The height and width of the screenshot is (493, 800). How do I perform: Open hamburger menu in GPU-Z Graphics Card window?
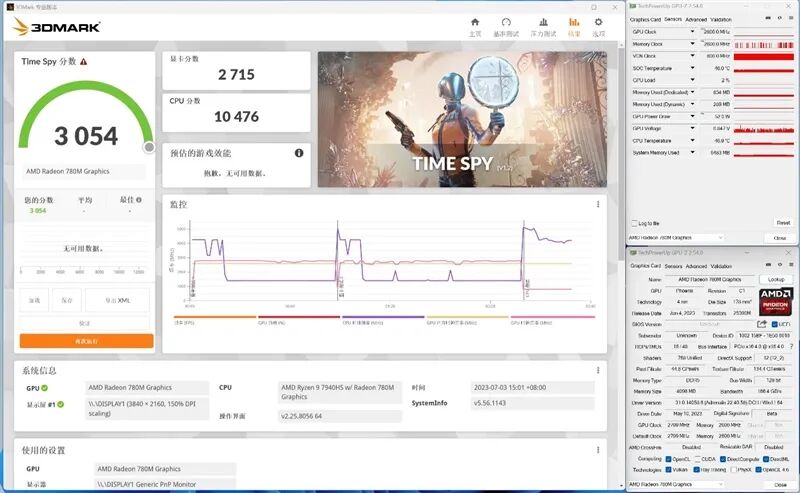coord(790,265)
